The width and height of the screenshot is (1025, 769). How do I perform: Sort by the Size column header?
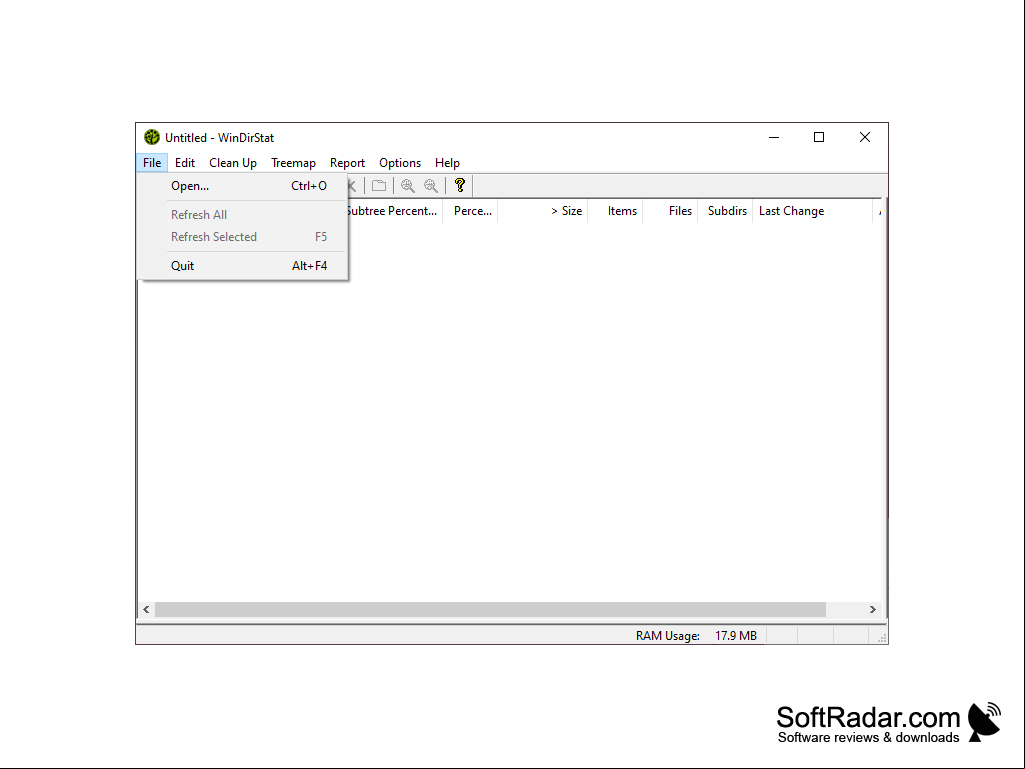coord(543,211)
